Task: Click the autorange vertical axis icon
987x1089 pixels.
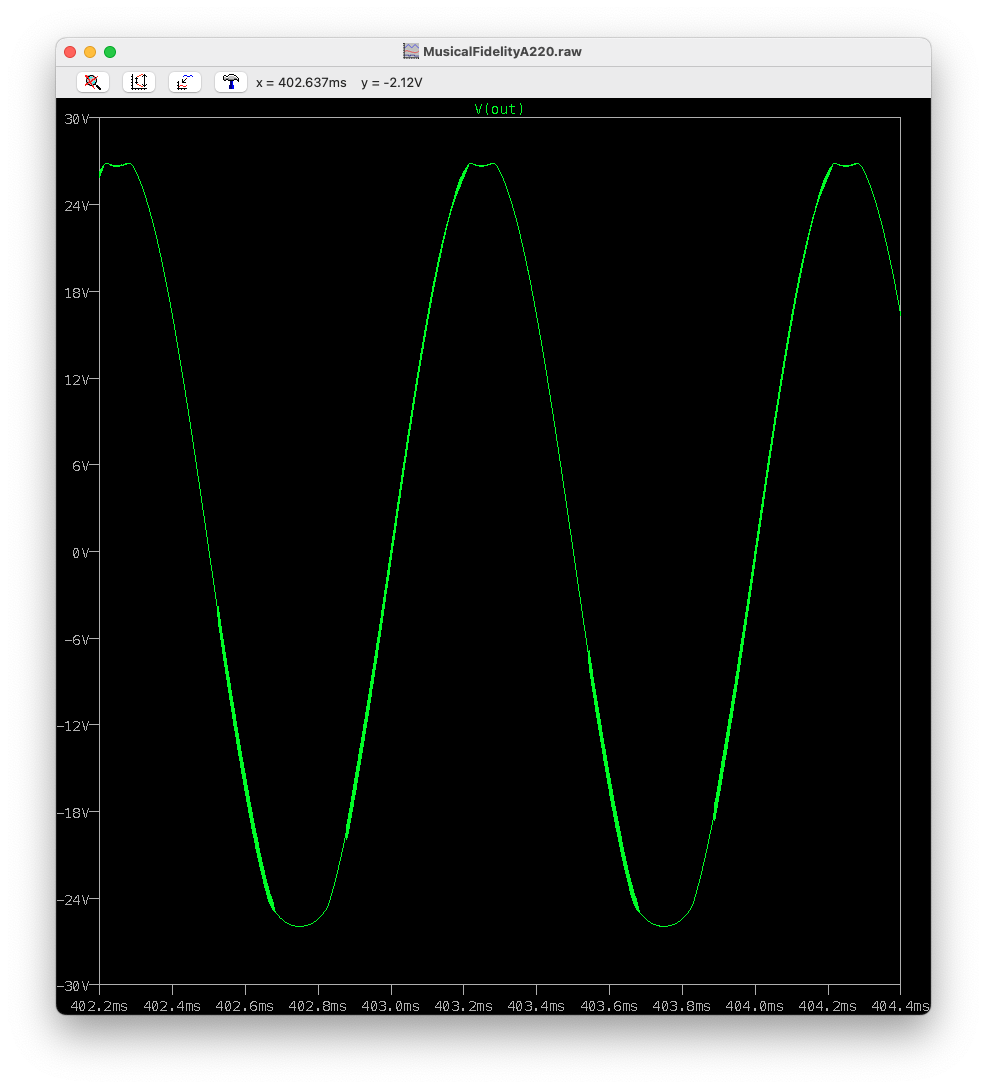Action: pyautogui.click(x=139, y=82)
